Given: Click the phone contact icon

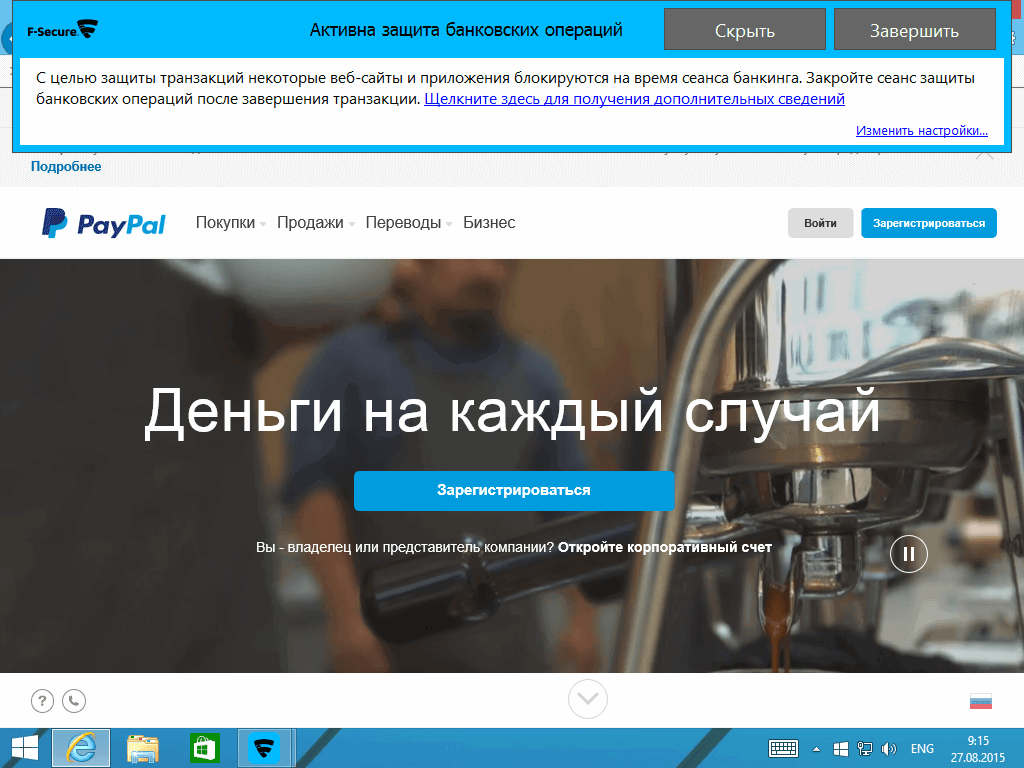Looking at the screenshot, I should 74,700.
